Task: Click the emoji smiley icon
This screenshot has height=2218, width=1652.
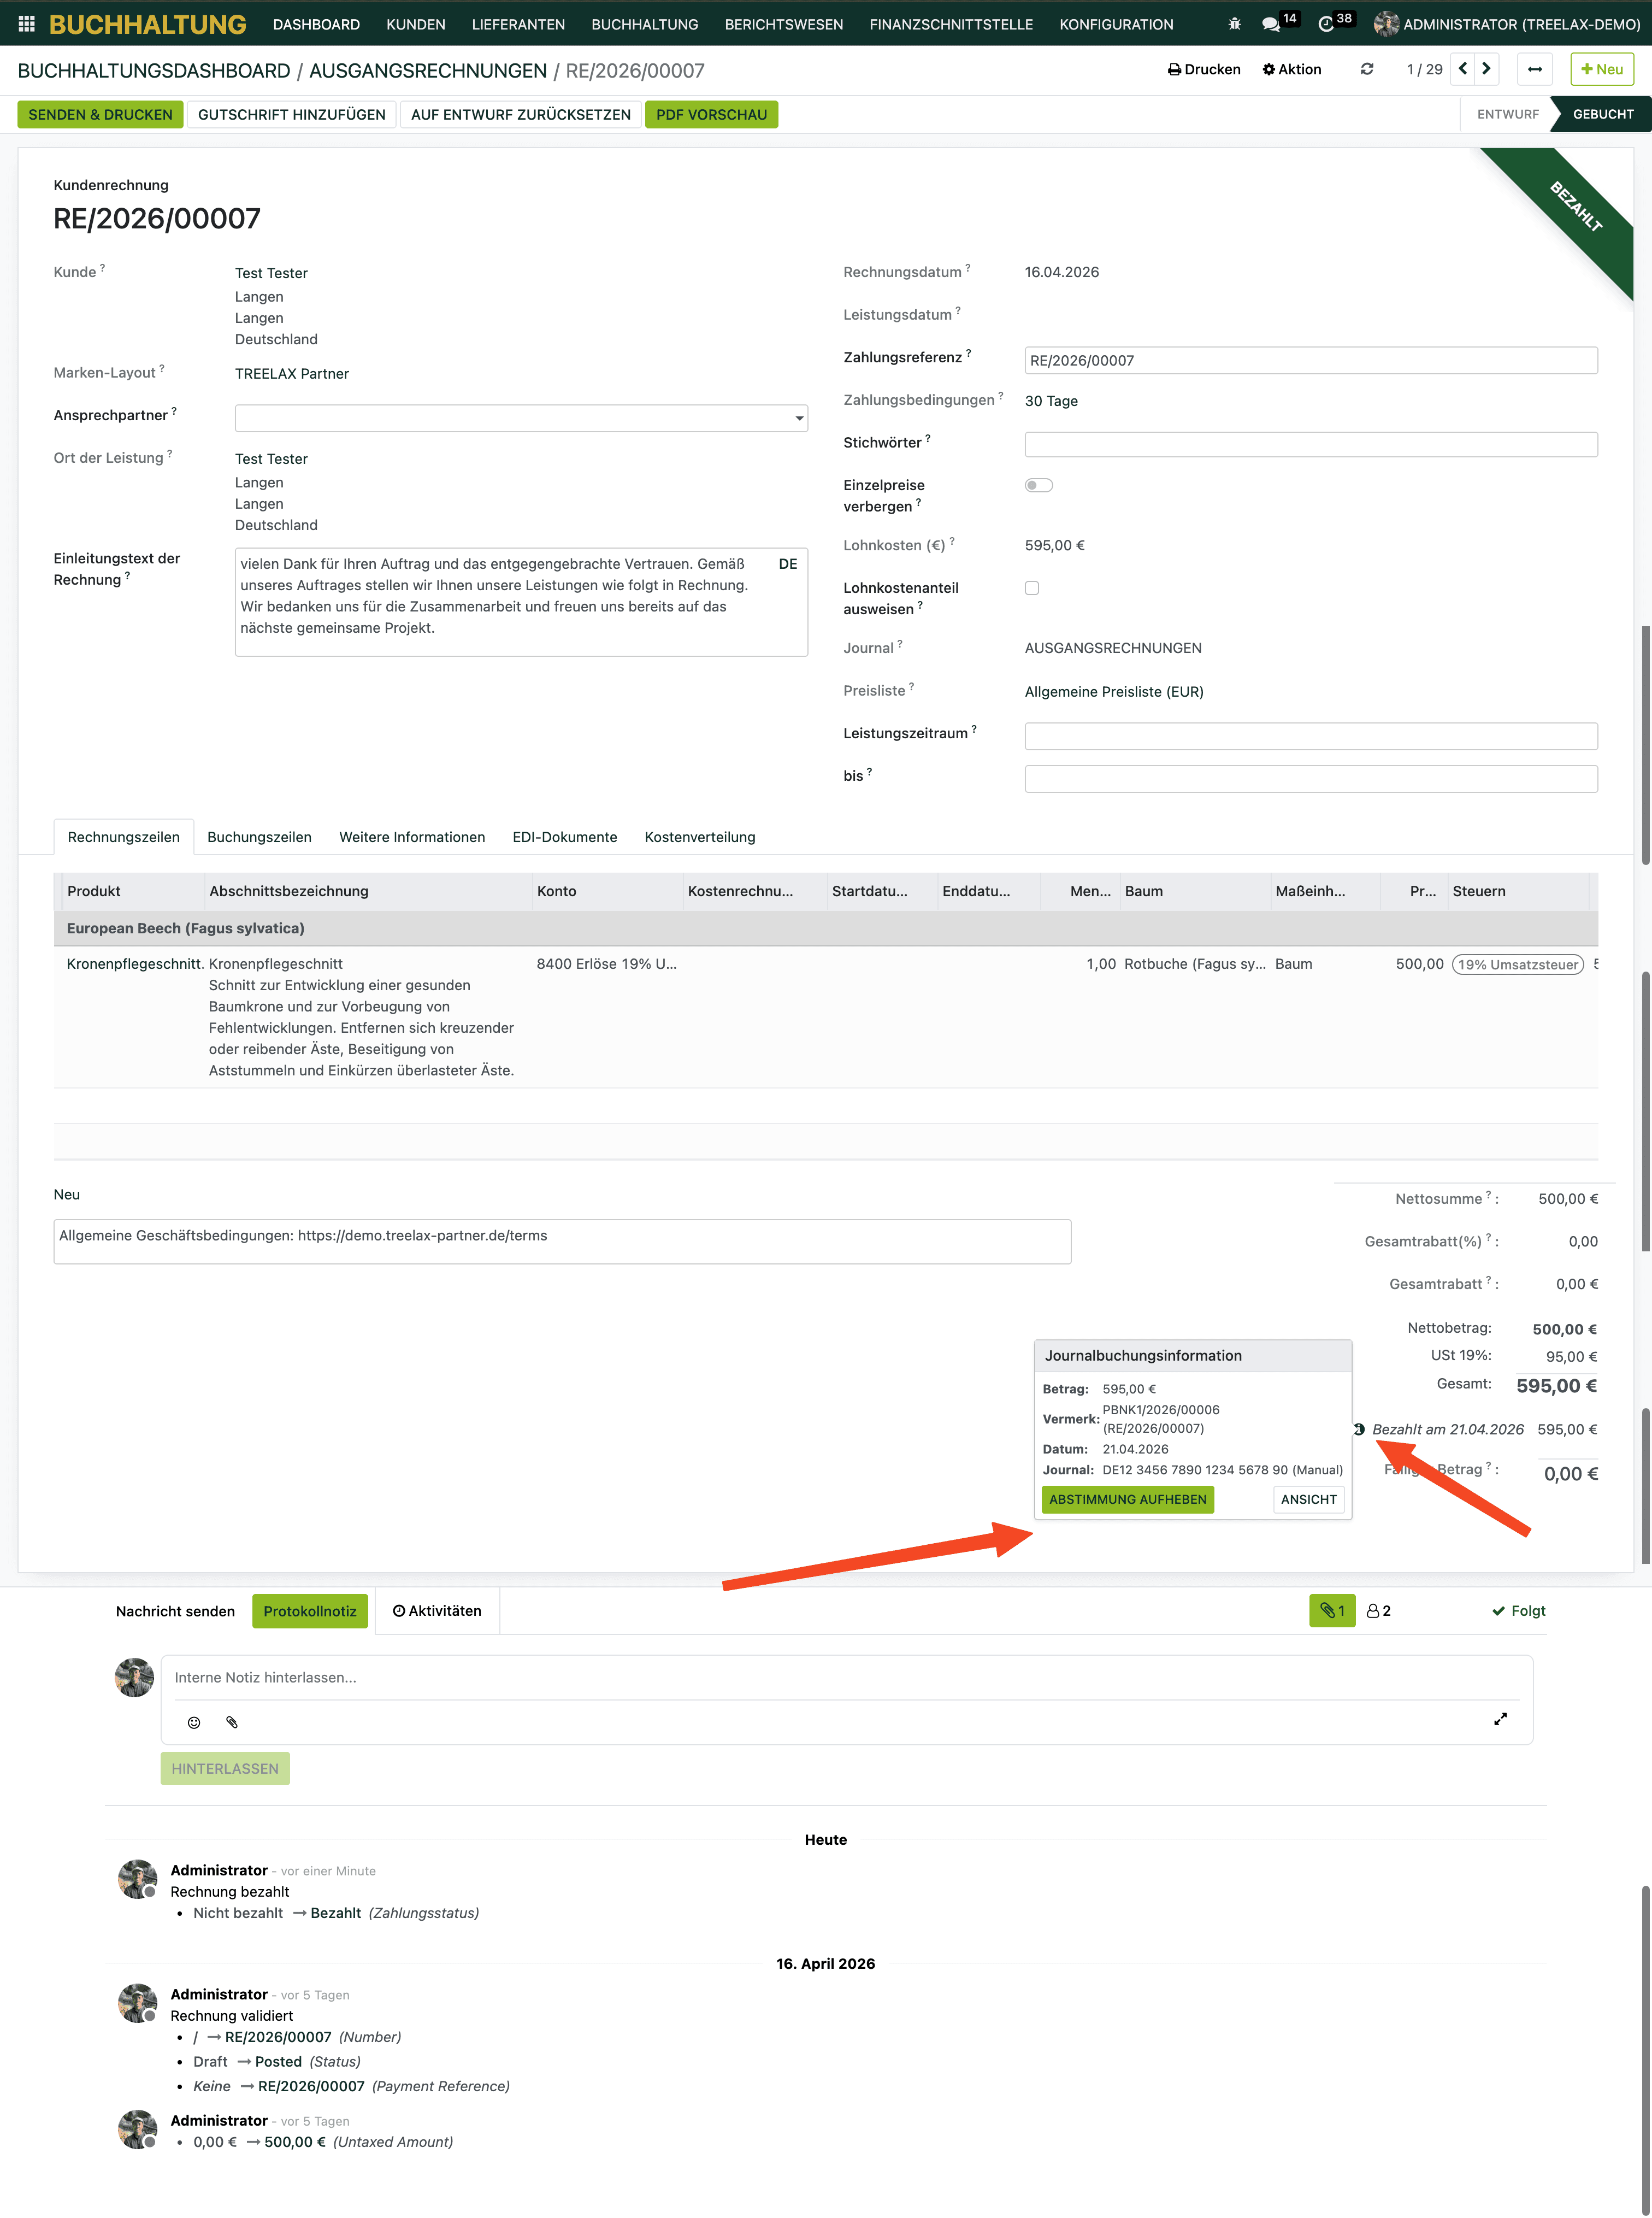Action: click(194, 1722)
